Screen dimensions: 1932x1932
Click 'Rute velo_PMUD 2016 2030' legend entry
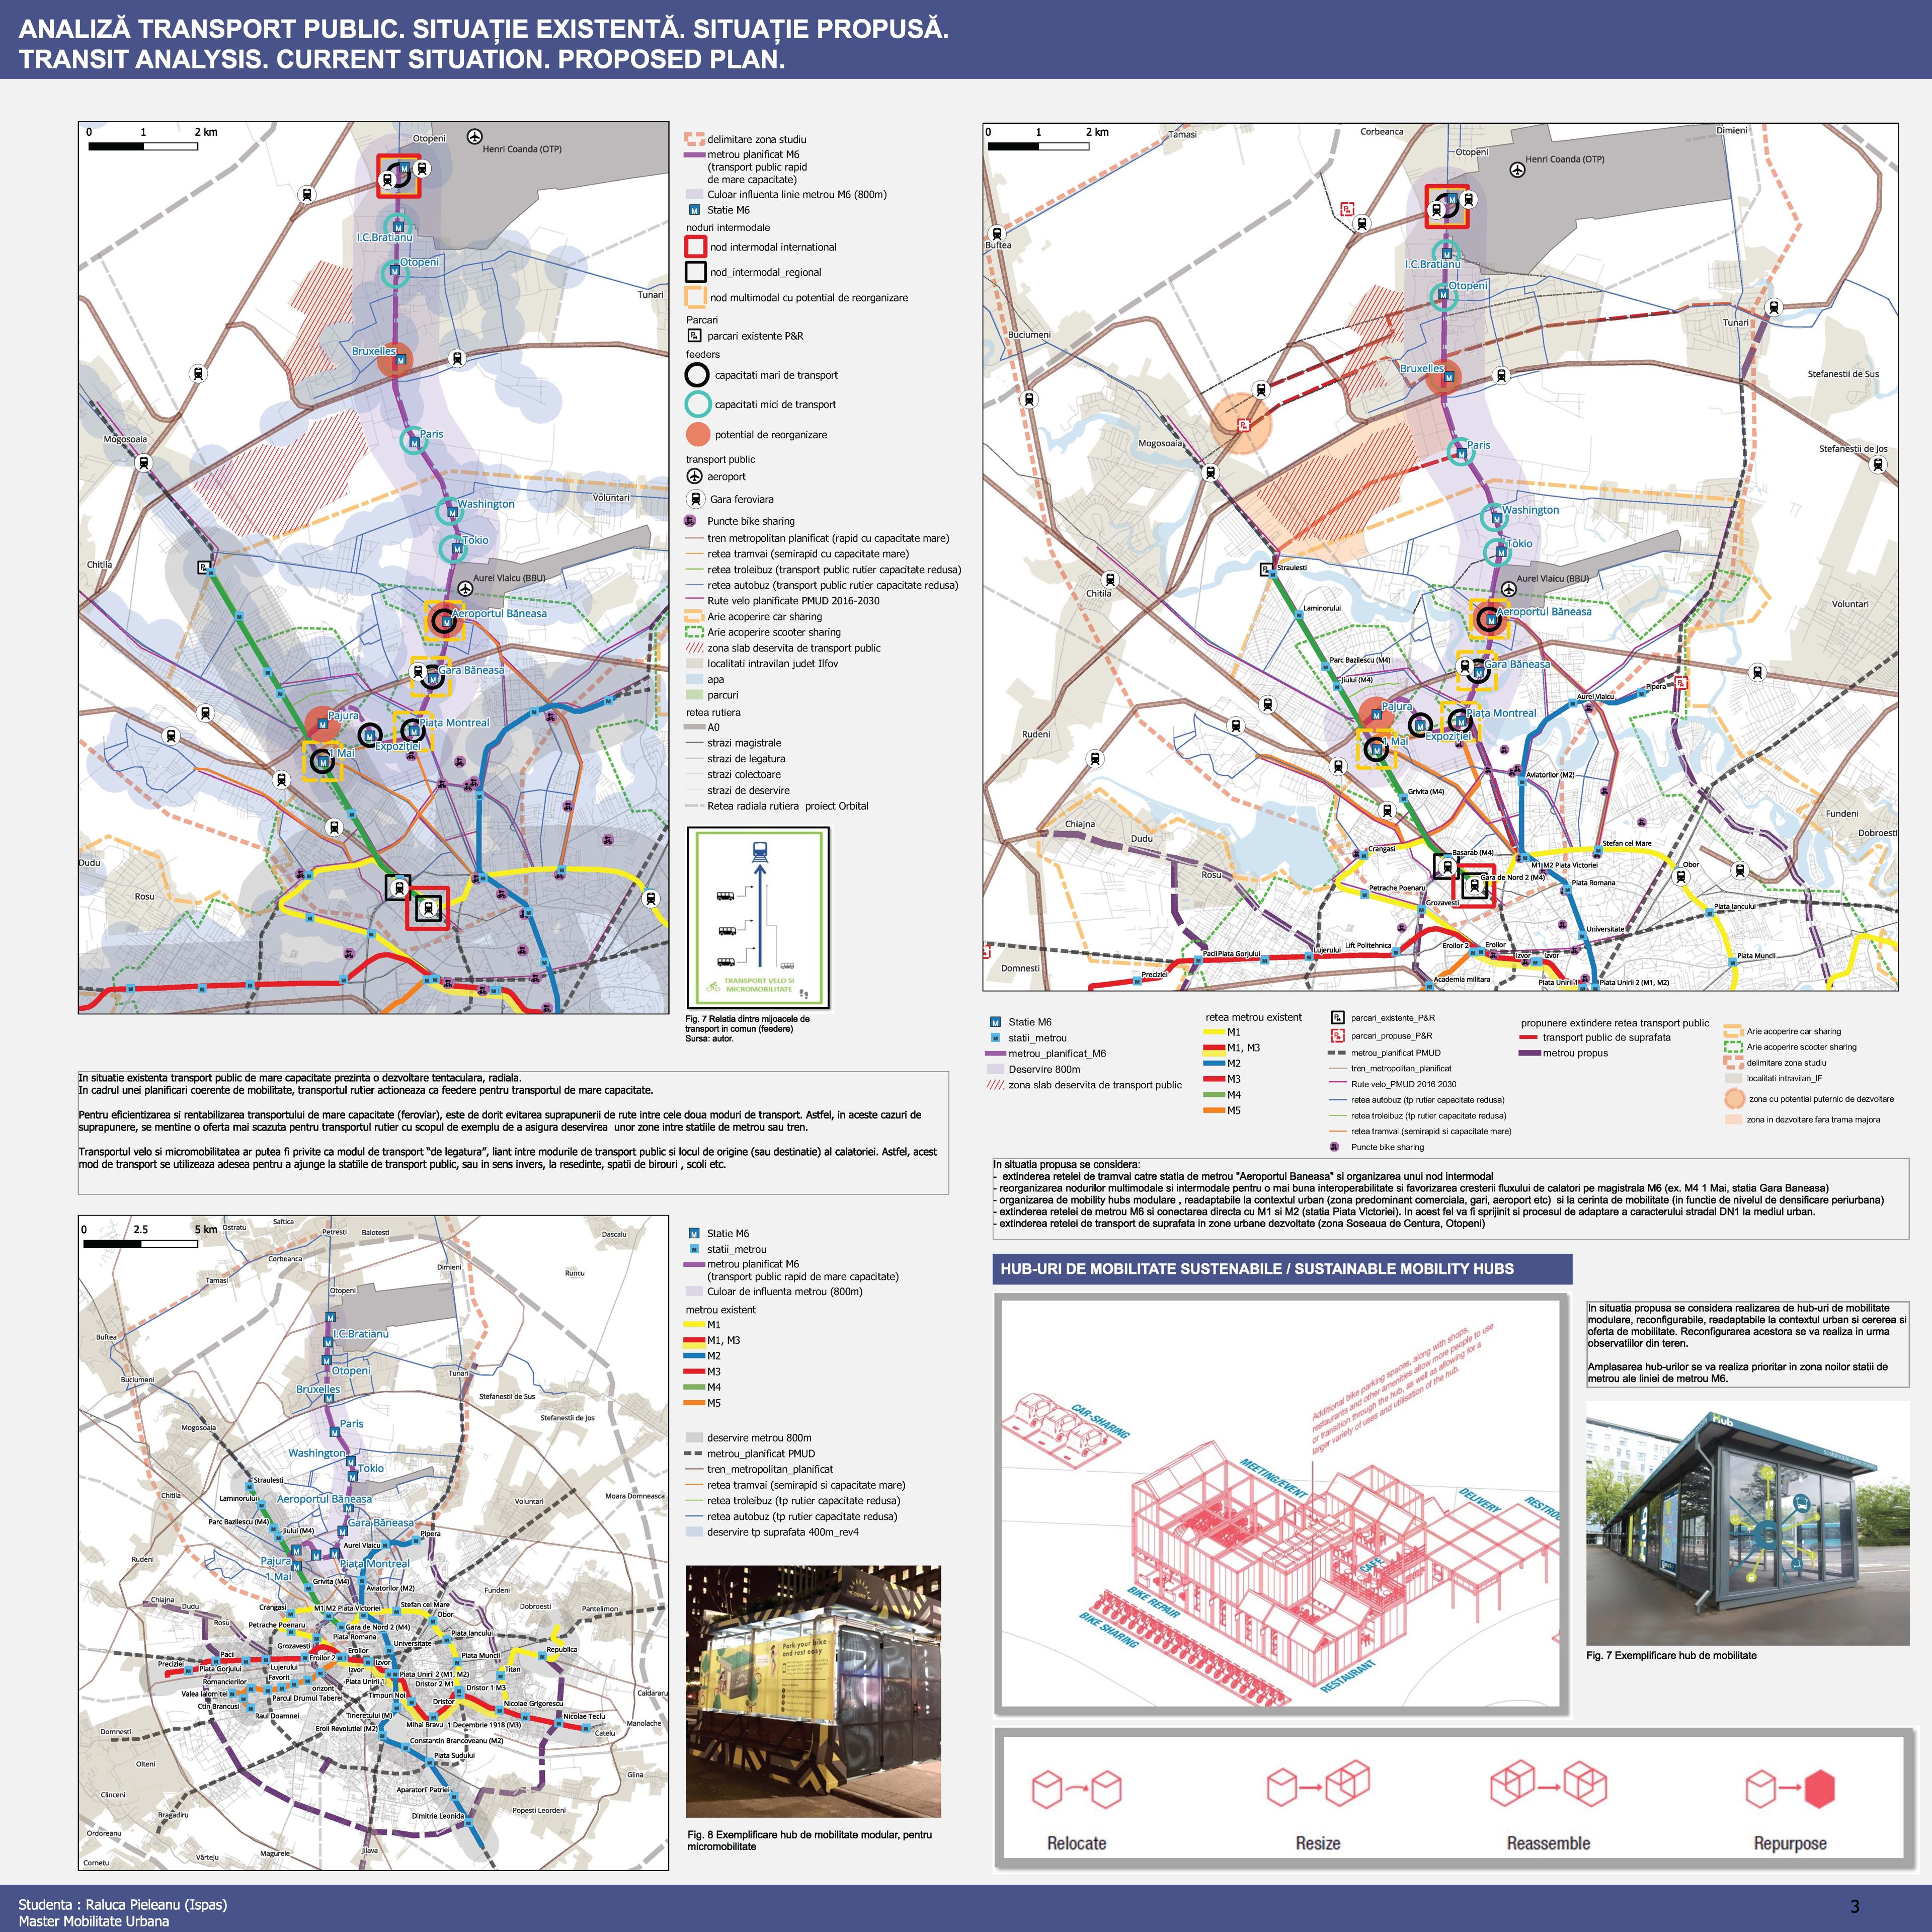point(1404,1084)
